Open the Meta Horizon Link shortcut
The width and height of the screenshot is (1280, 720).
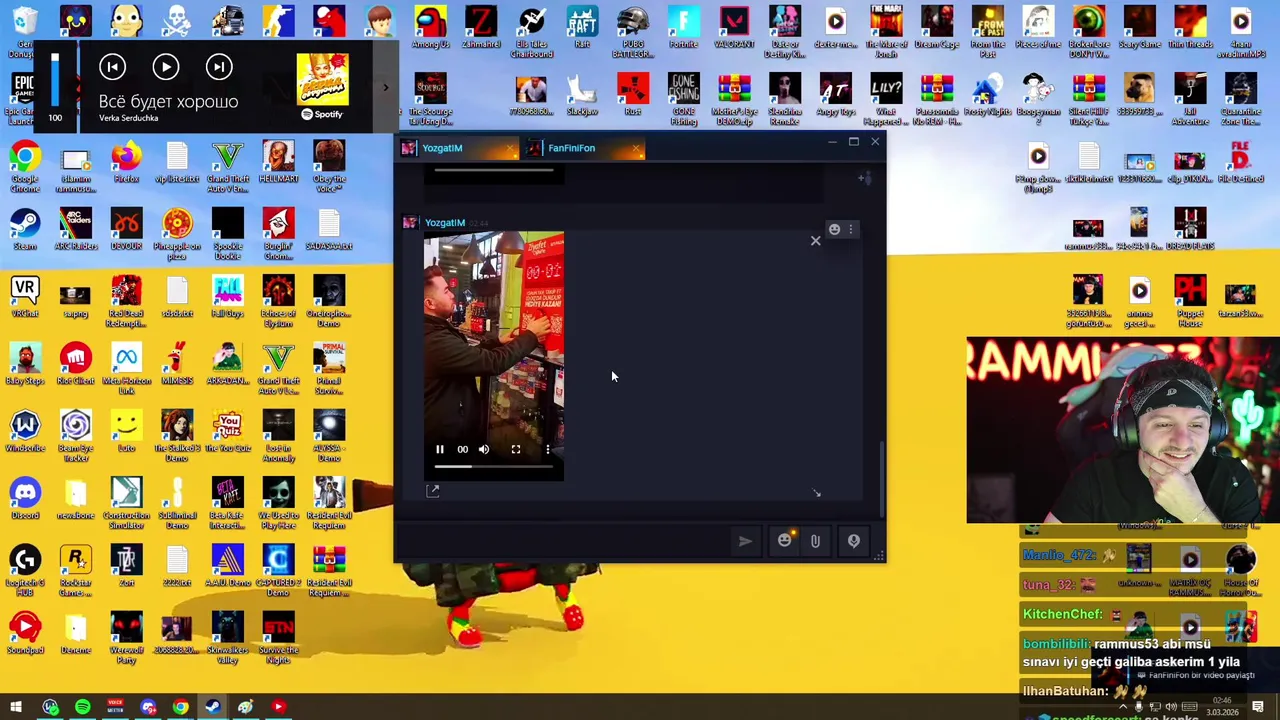pyautogui.click(x=126, y=368)
